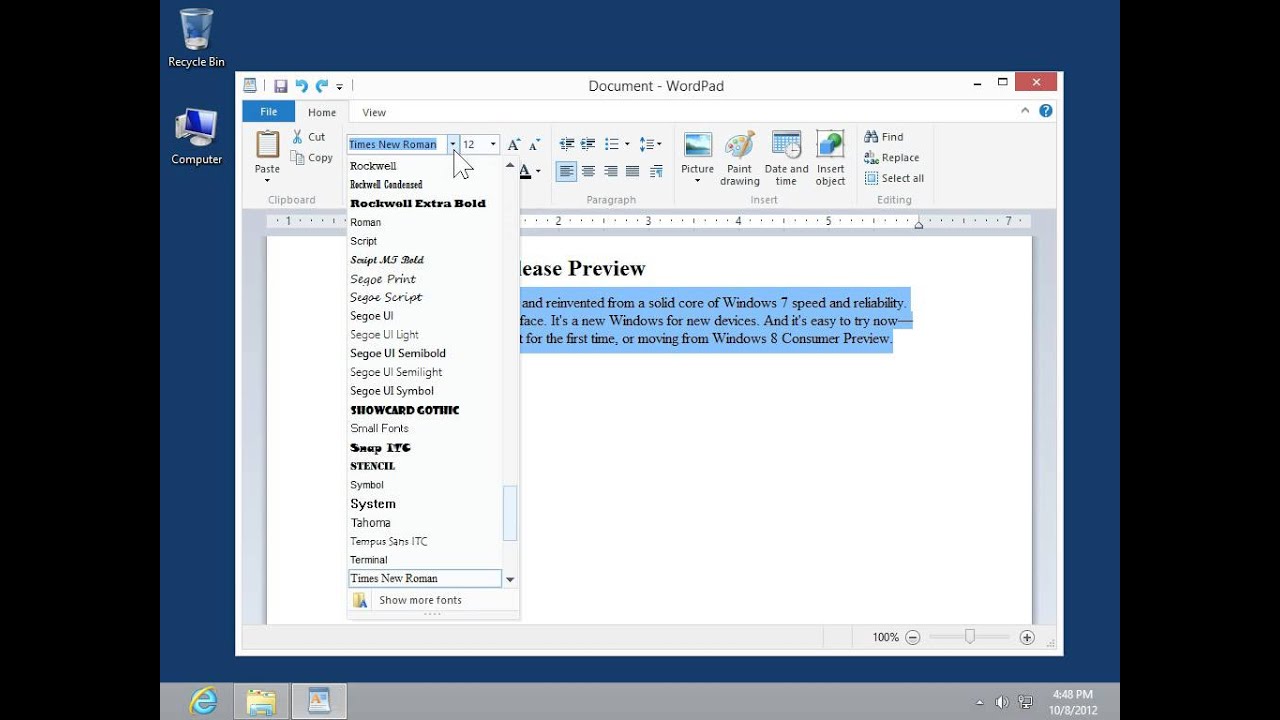Viewport: 1280px width, 720px height.
Task: Click the Paste clipboard icon
Action: coord(267,144)
